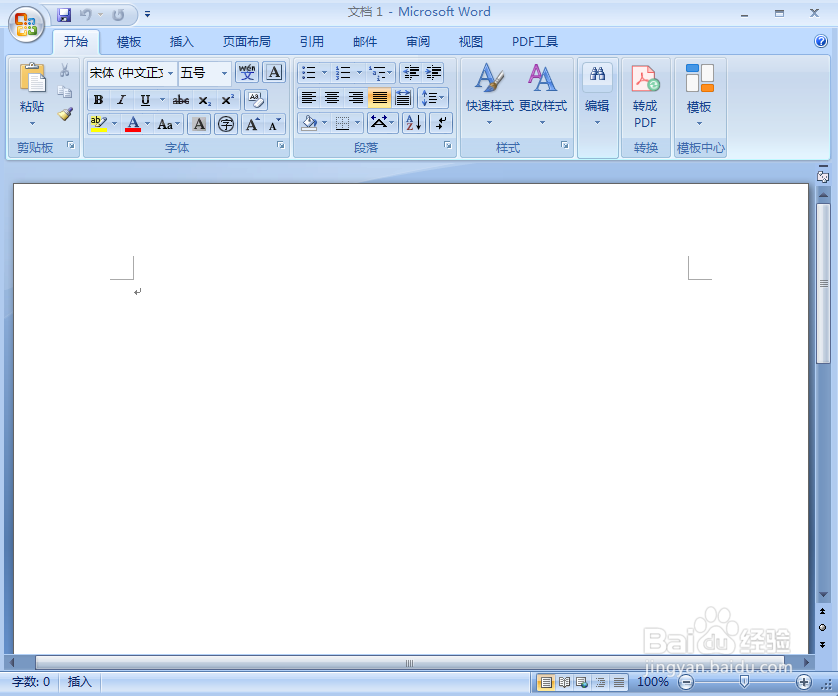This screenshot has height=696, width=838.
Task: Cut selection with the scissors icon
Action: point(65,71)
